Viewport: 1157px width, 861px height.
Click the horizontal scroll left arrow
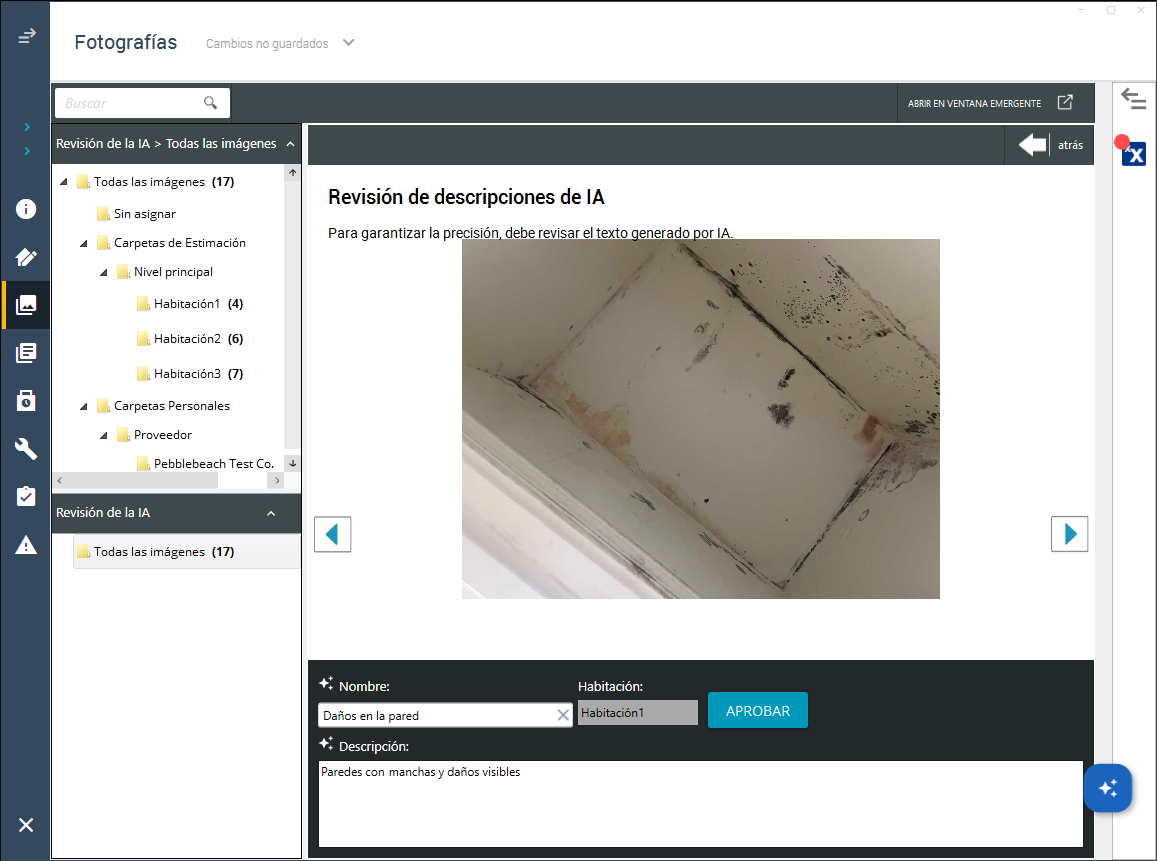[60, 480]
